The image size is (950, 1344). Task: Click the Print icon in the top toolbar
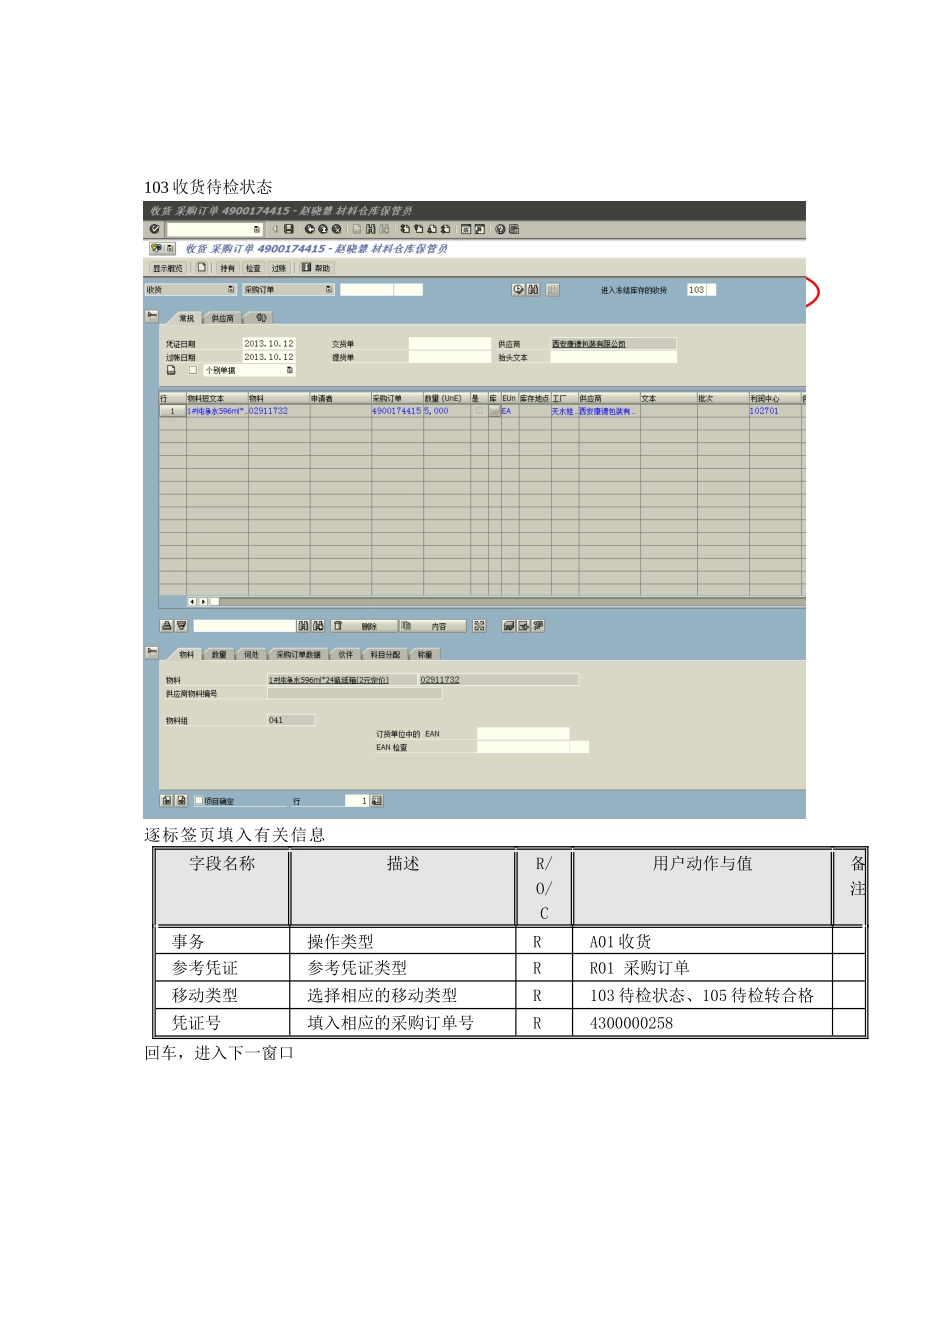(x=357, y=229)
